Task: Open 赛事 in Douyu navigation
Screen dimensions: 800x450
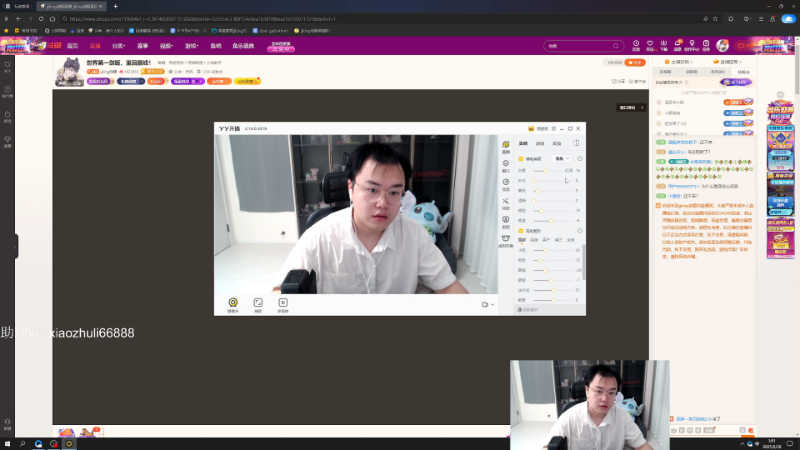Action: click(142, 46)
